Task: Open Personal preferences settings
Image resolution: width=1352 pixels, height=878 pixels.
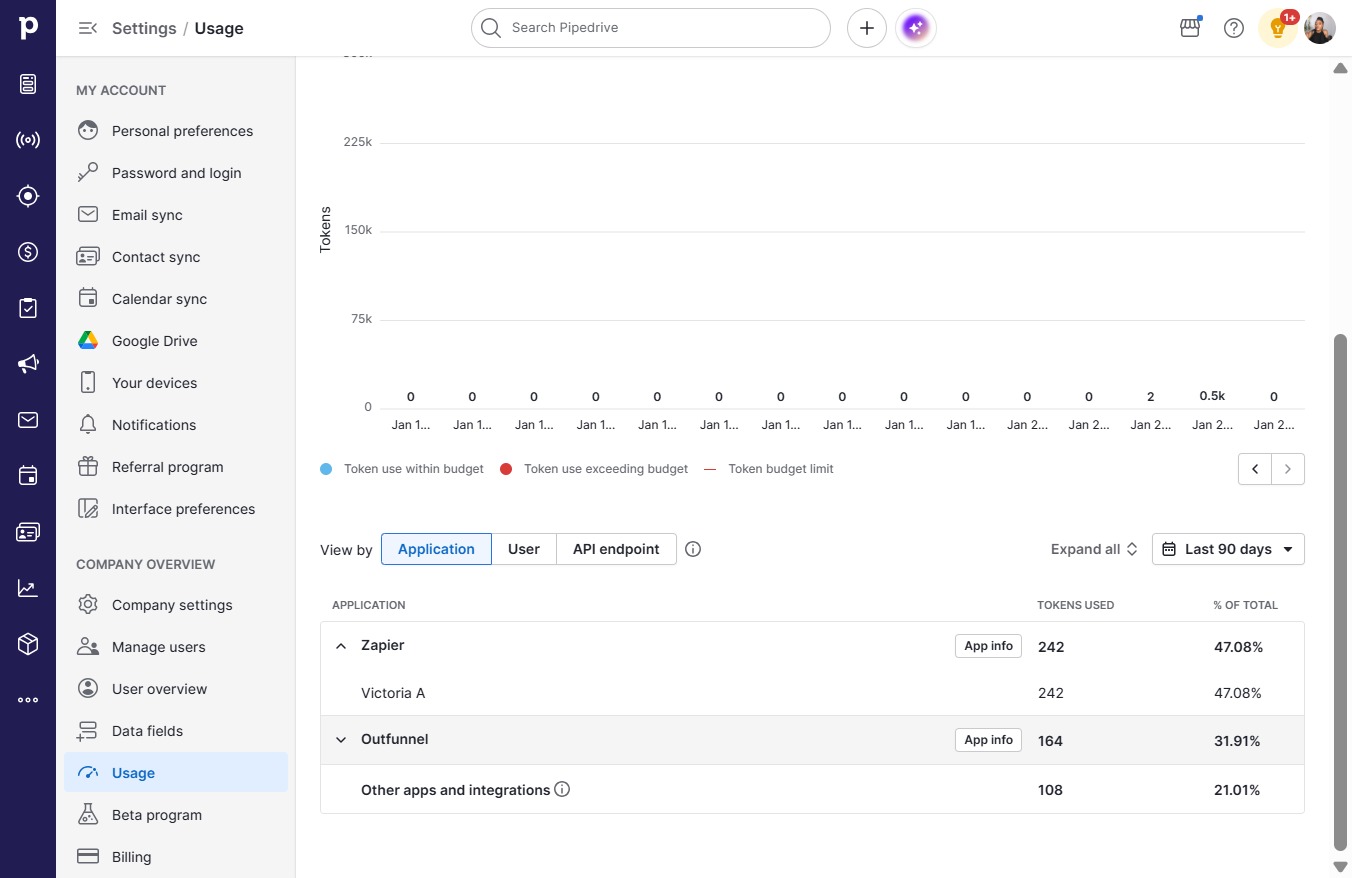Action: click(176, 131)
